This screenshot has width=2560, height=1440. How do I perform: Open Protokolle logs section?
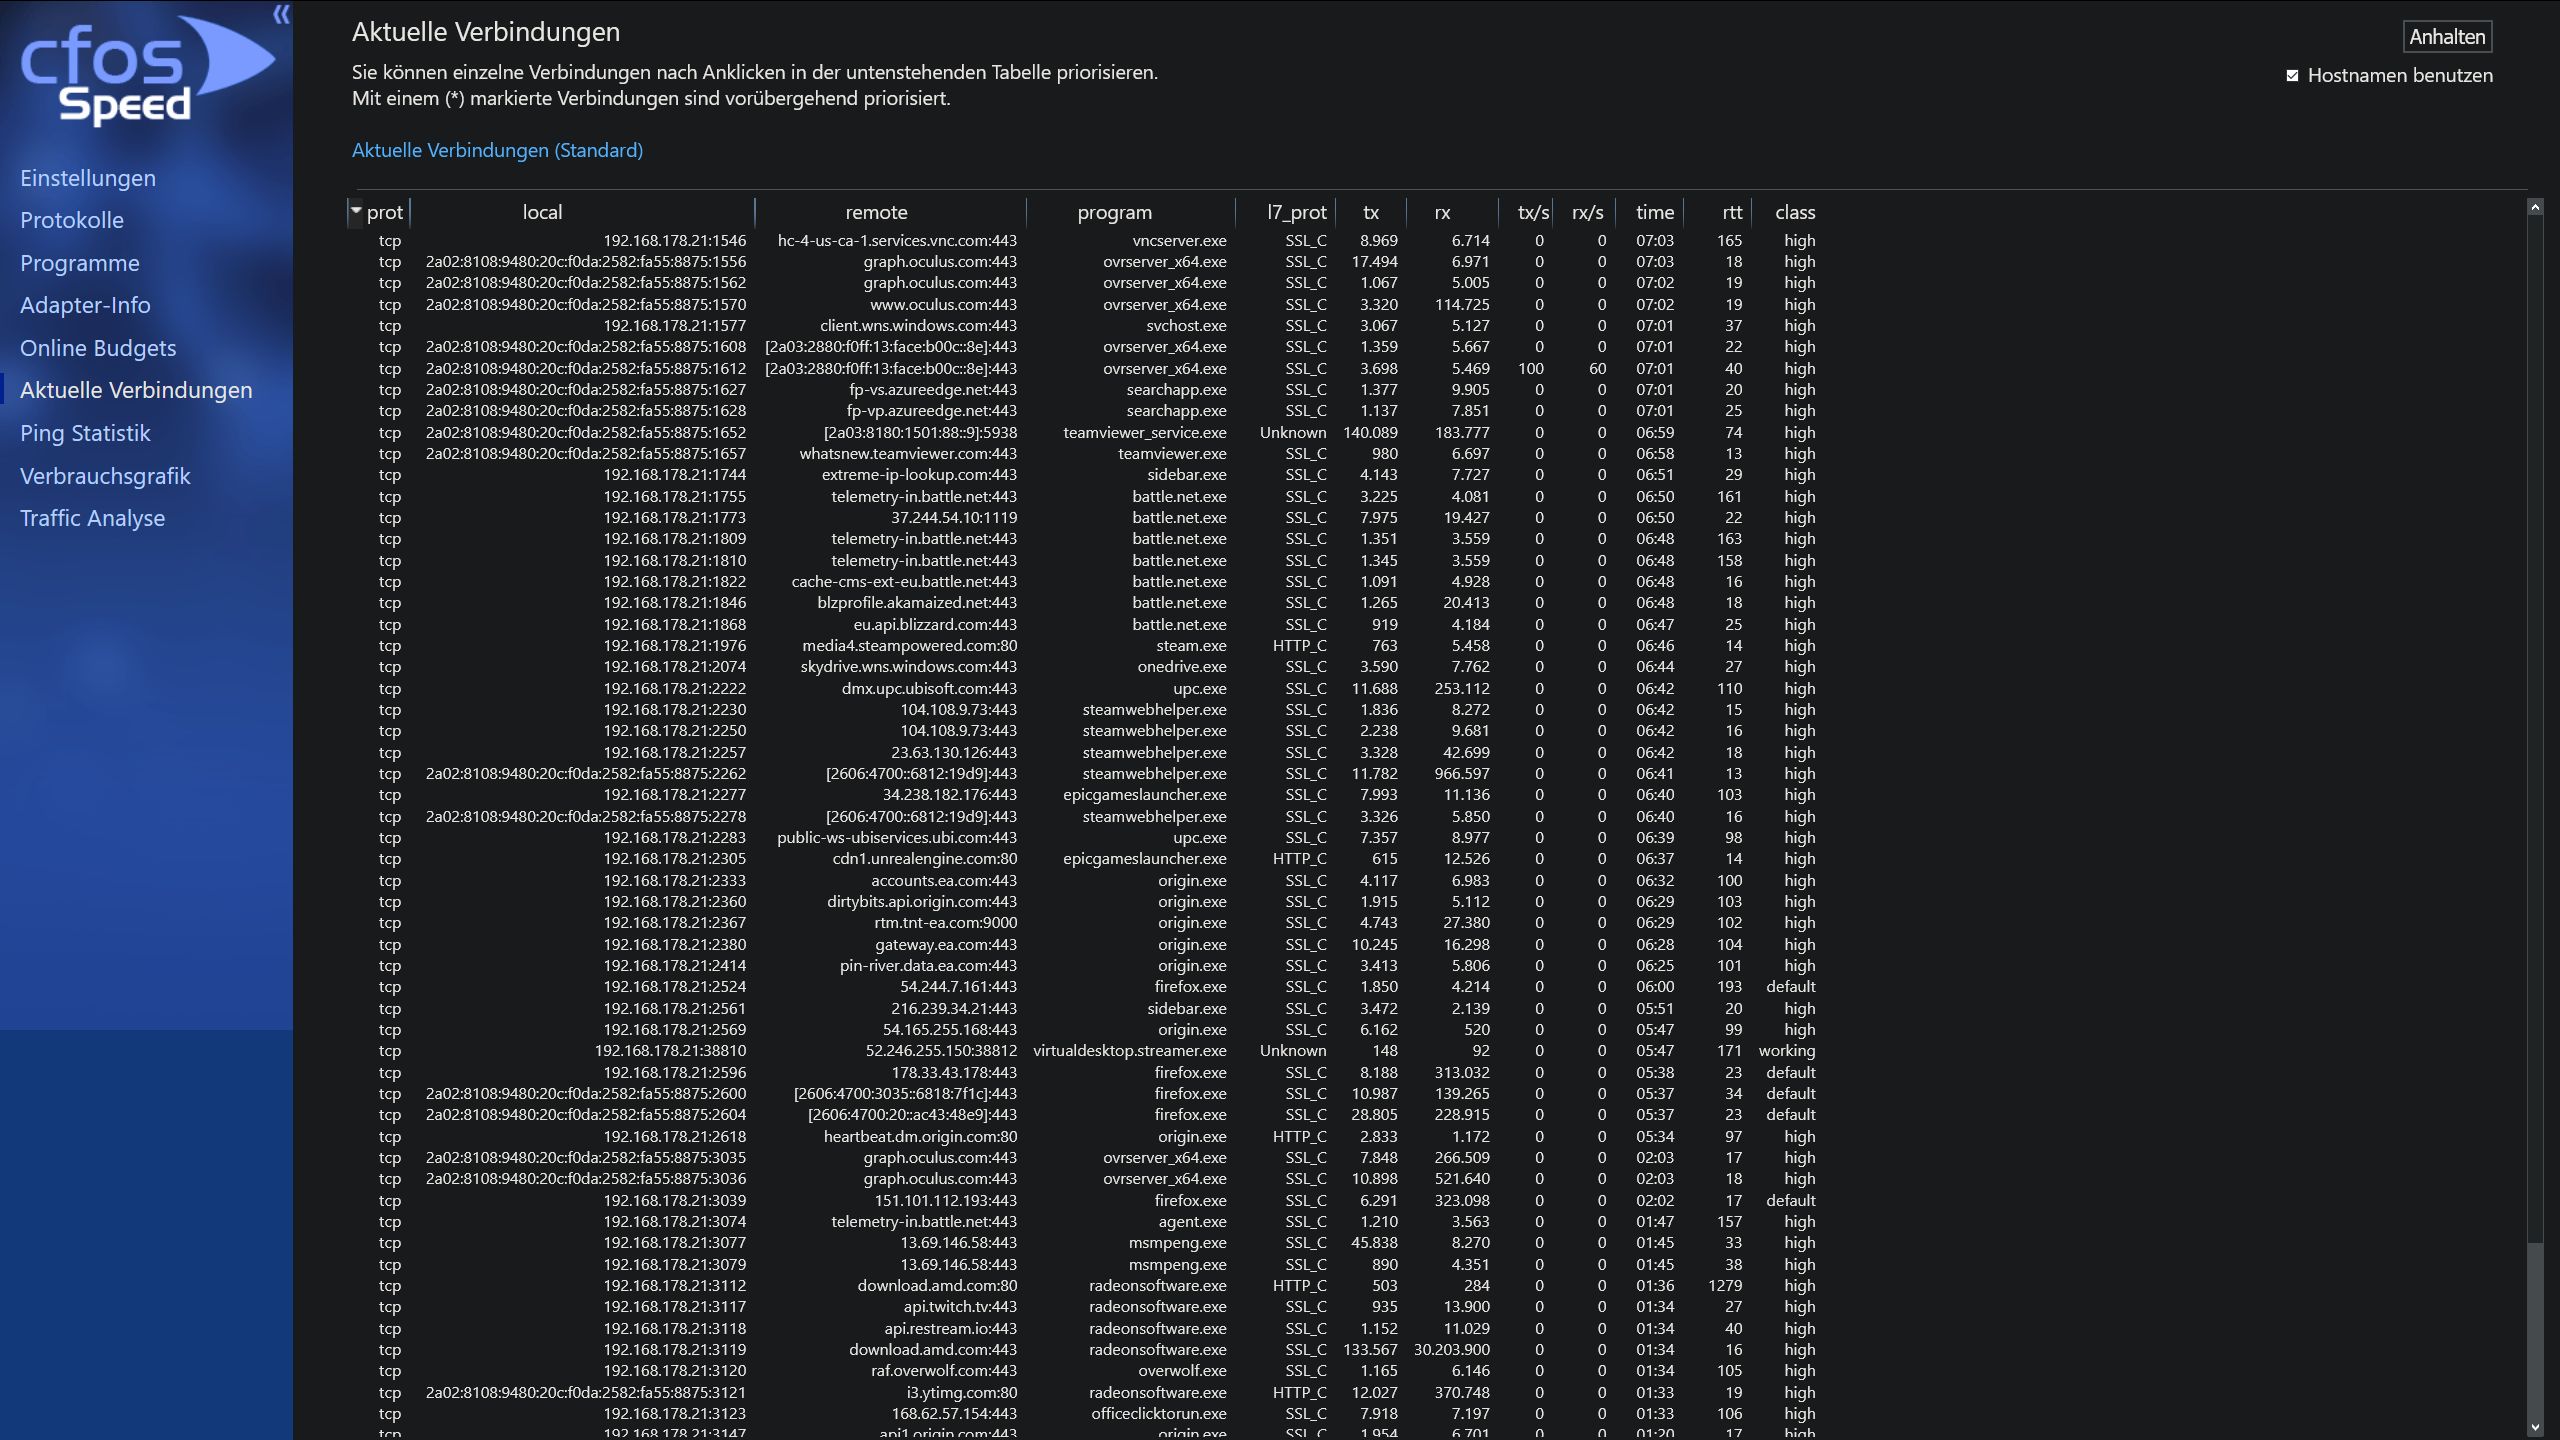(x=72, y=220)
